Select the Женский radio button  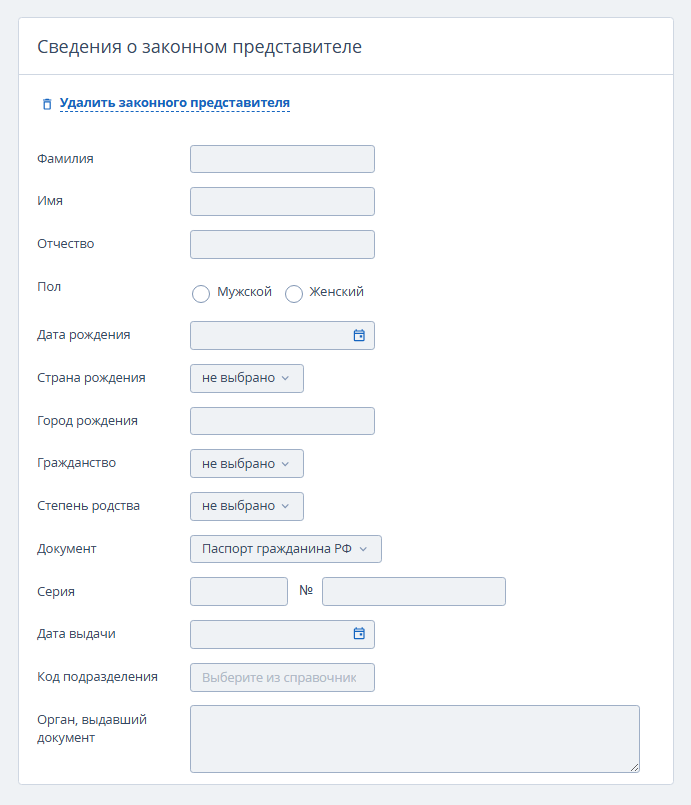tap(294, 294)
